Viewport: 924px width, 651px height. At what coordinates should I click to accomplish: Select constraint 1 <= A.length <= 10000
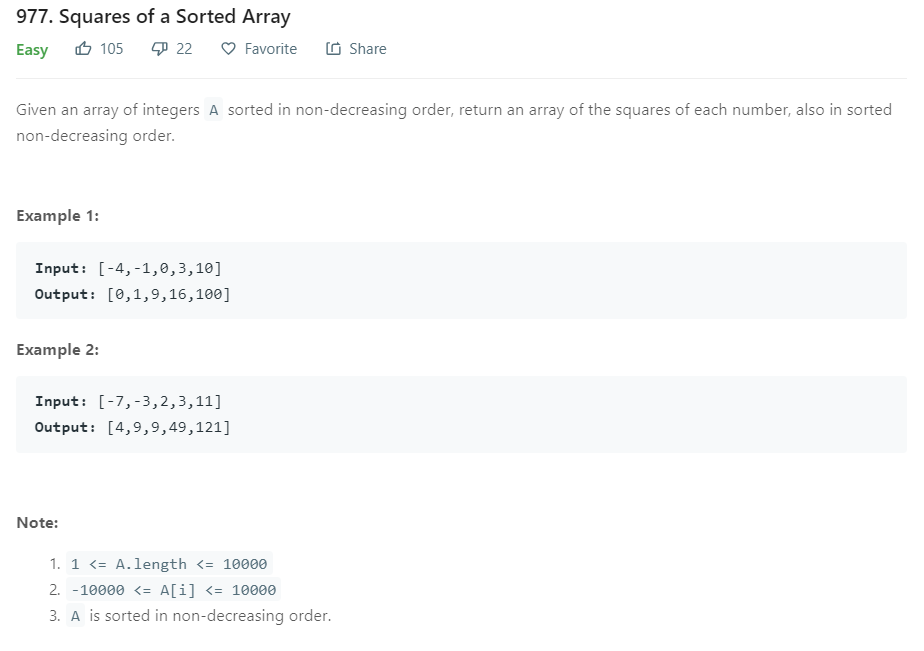[x=167, y=564]
